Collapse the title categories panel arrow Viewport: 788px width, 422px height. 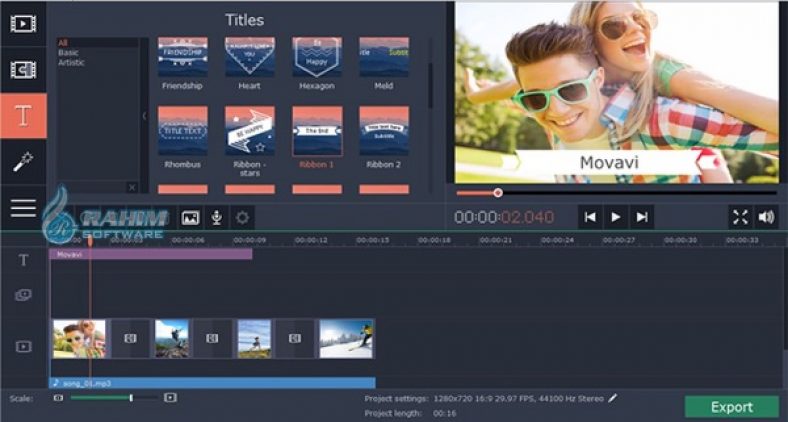point(144,116)
